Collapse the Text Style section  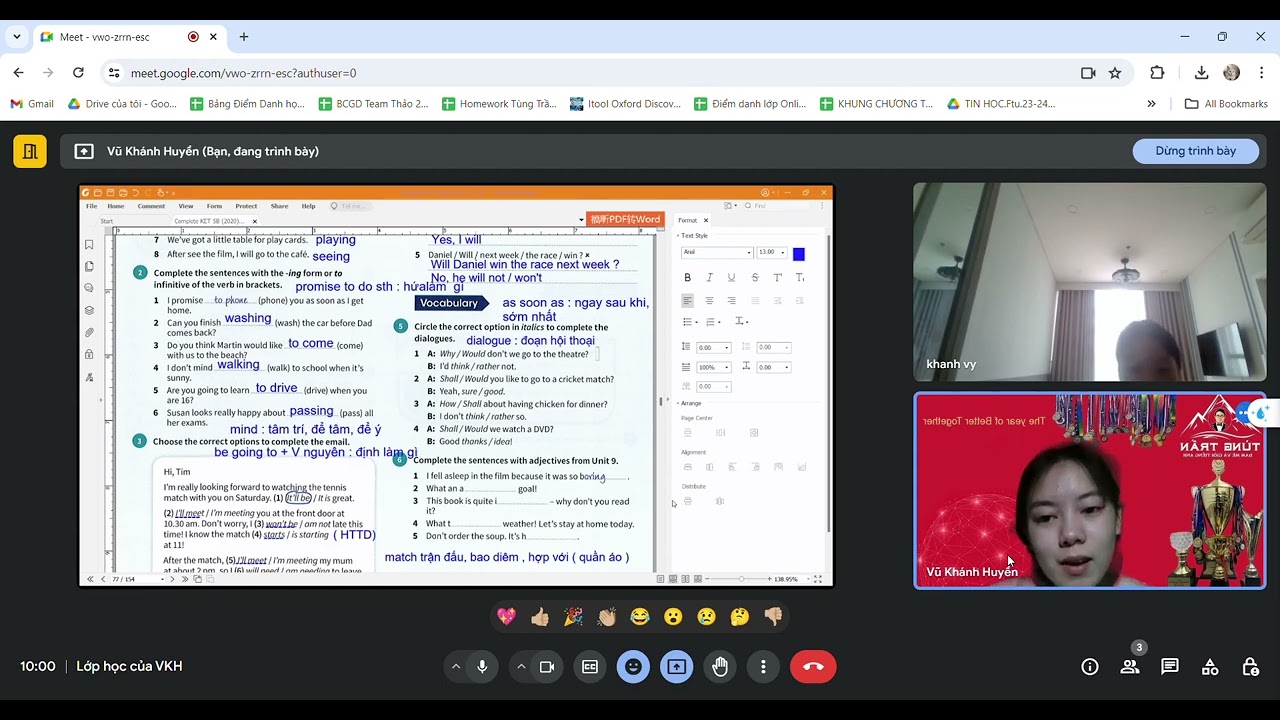[678, 236]
